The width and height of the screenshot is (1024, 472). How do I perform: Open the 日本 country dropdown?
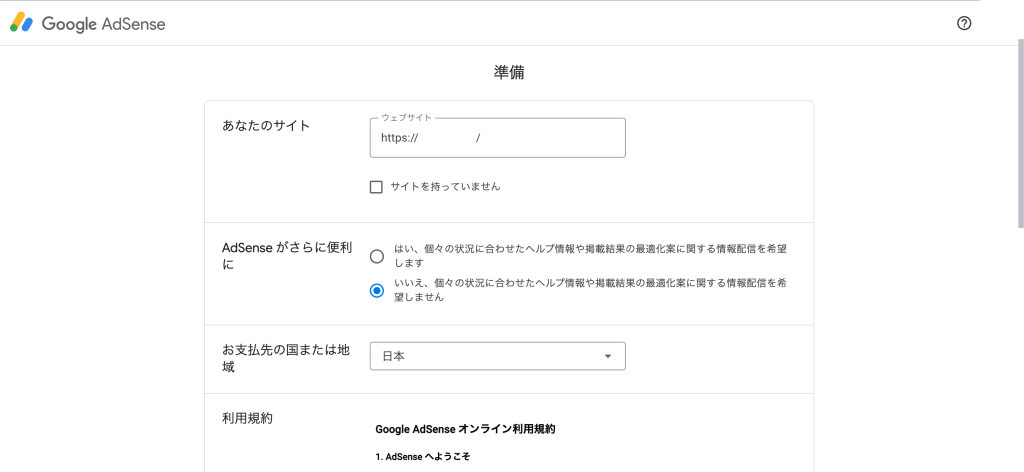[x=498, y=356]
